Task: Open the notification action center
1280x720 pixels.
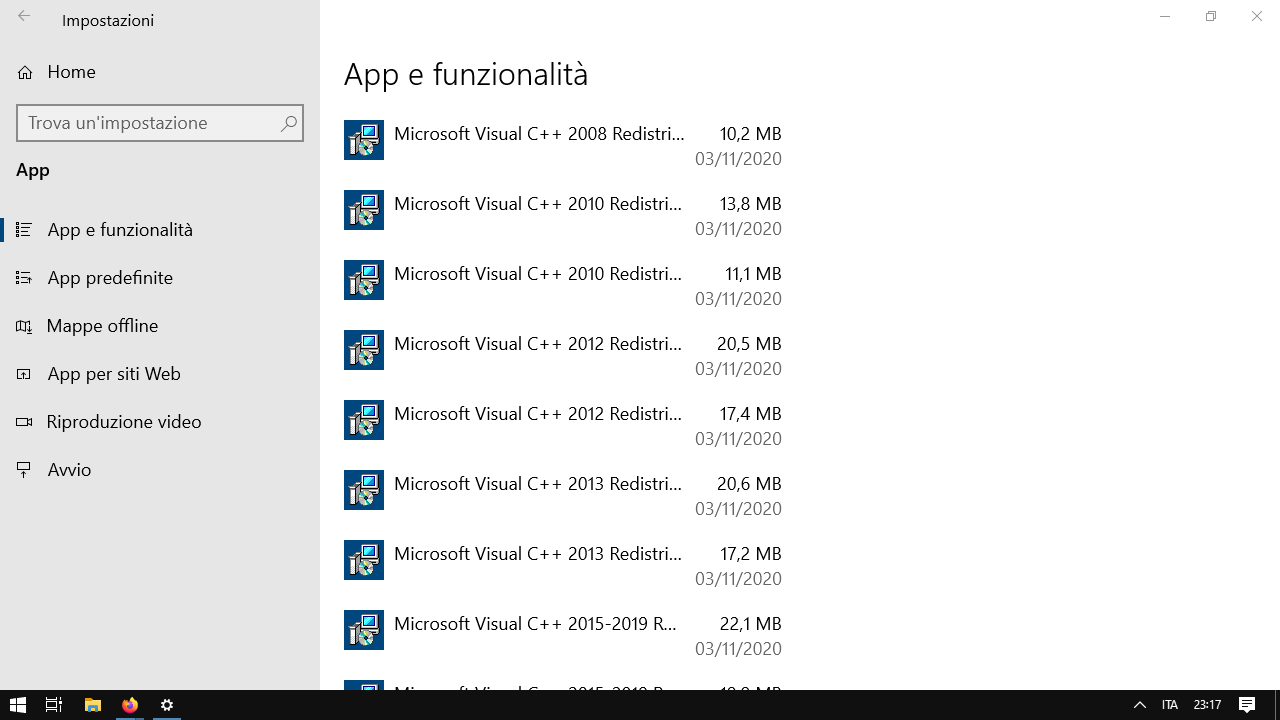Action: point(1247,705)
